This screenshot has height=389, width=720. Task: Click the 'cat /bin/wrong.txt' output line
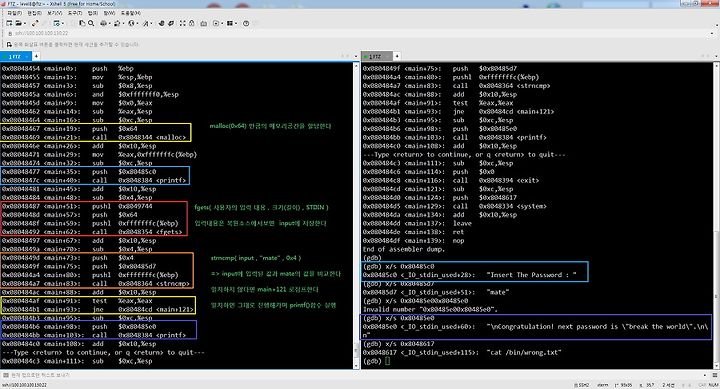point(462,352)
